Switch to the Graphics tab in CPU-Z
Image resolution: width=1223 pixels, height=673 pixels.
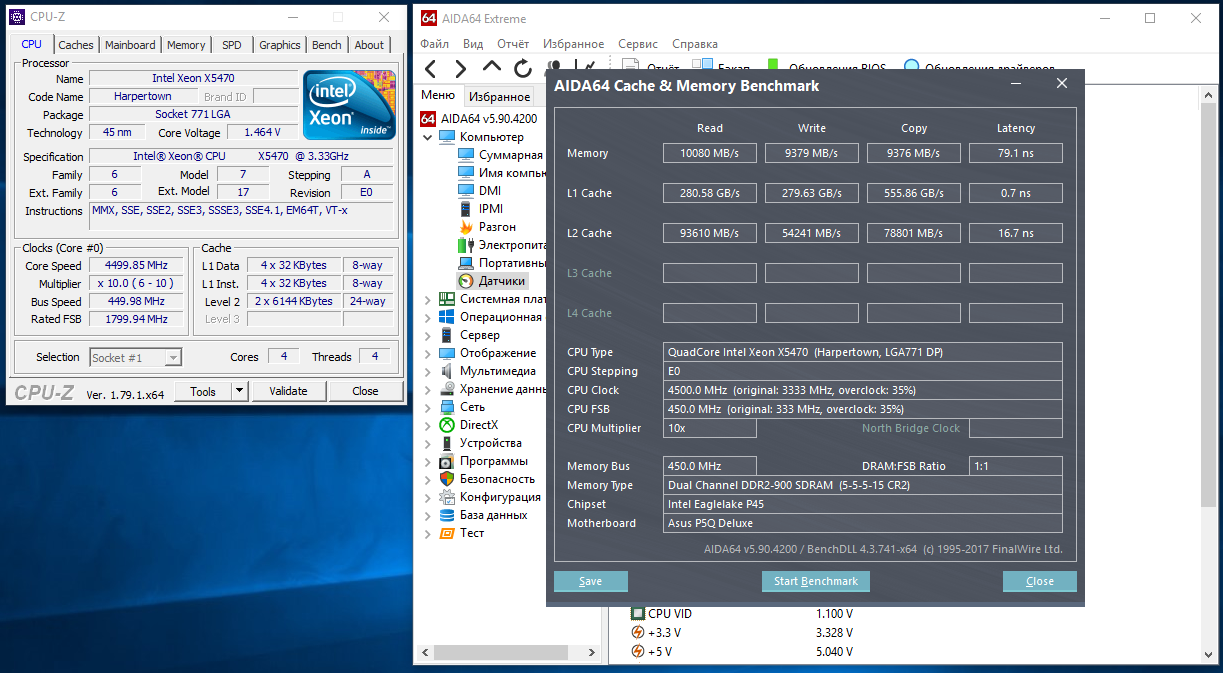pos(280,45)
